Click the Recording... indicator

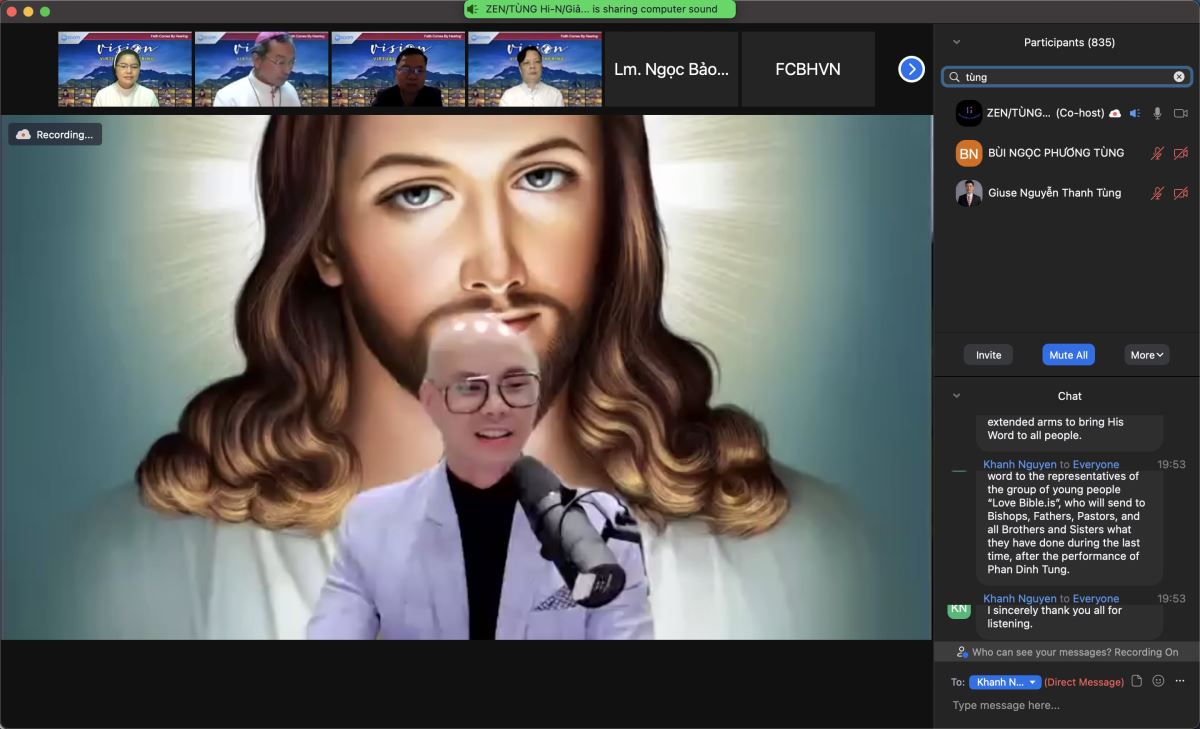point(55,134)
